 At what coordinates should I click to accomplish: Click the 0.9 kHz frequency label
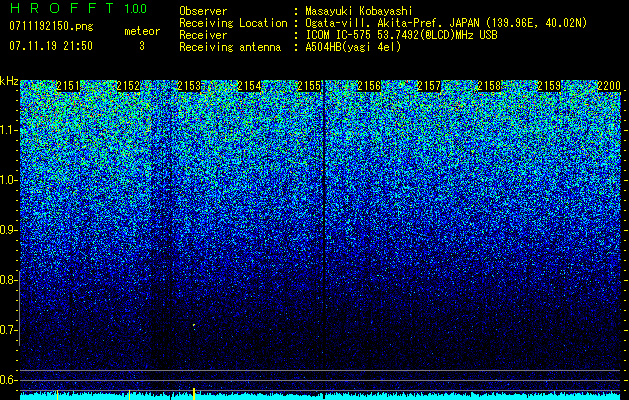click(7, 230)
